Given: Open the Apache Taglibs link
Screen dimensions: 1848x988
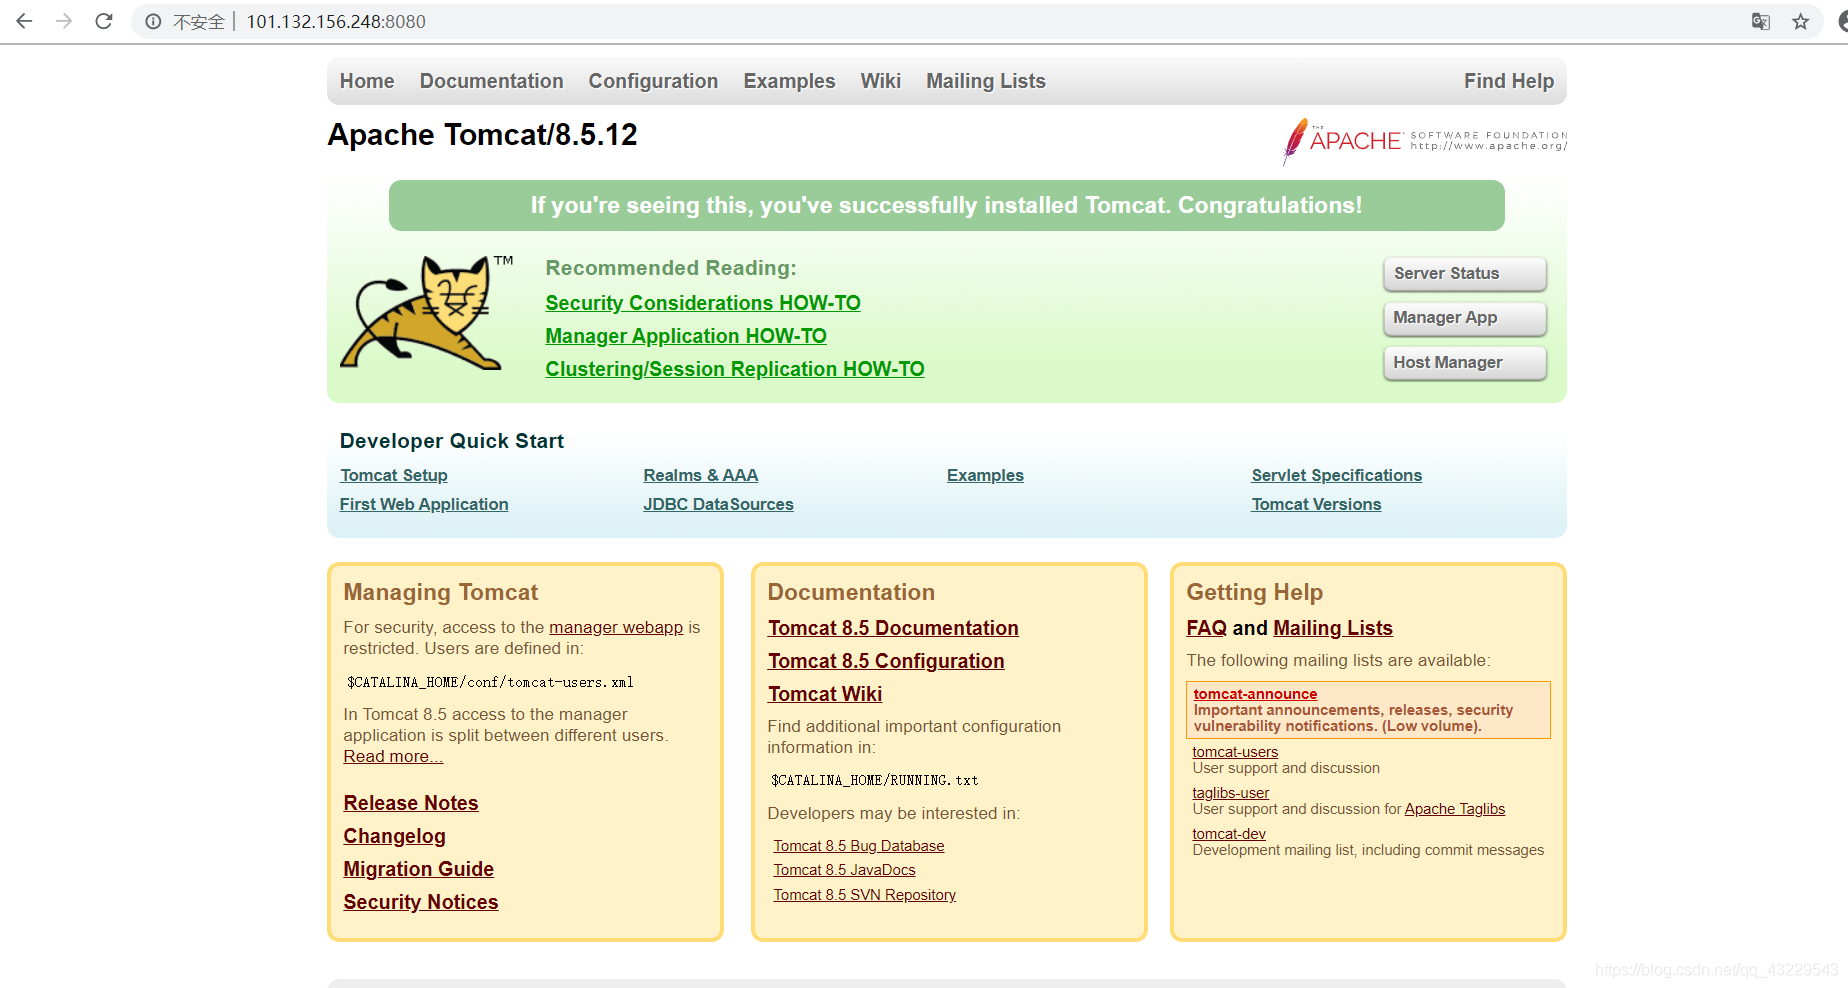Looking at the screenshot, I should point(1455,809).
